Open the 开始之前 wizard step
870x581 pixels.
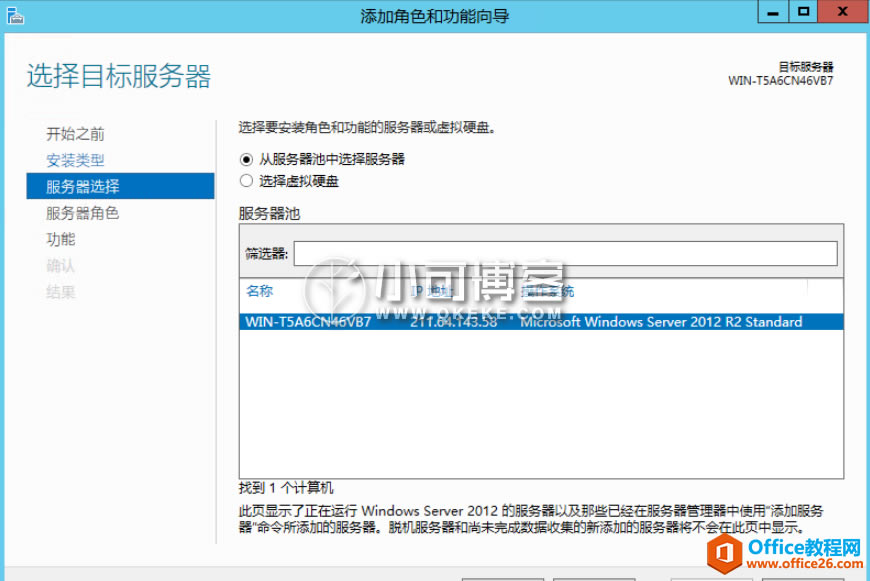pos(75,134)
